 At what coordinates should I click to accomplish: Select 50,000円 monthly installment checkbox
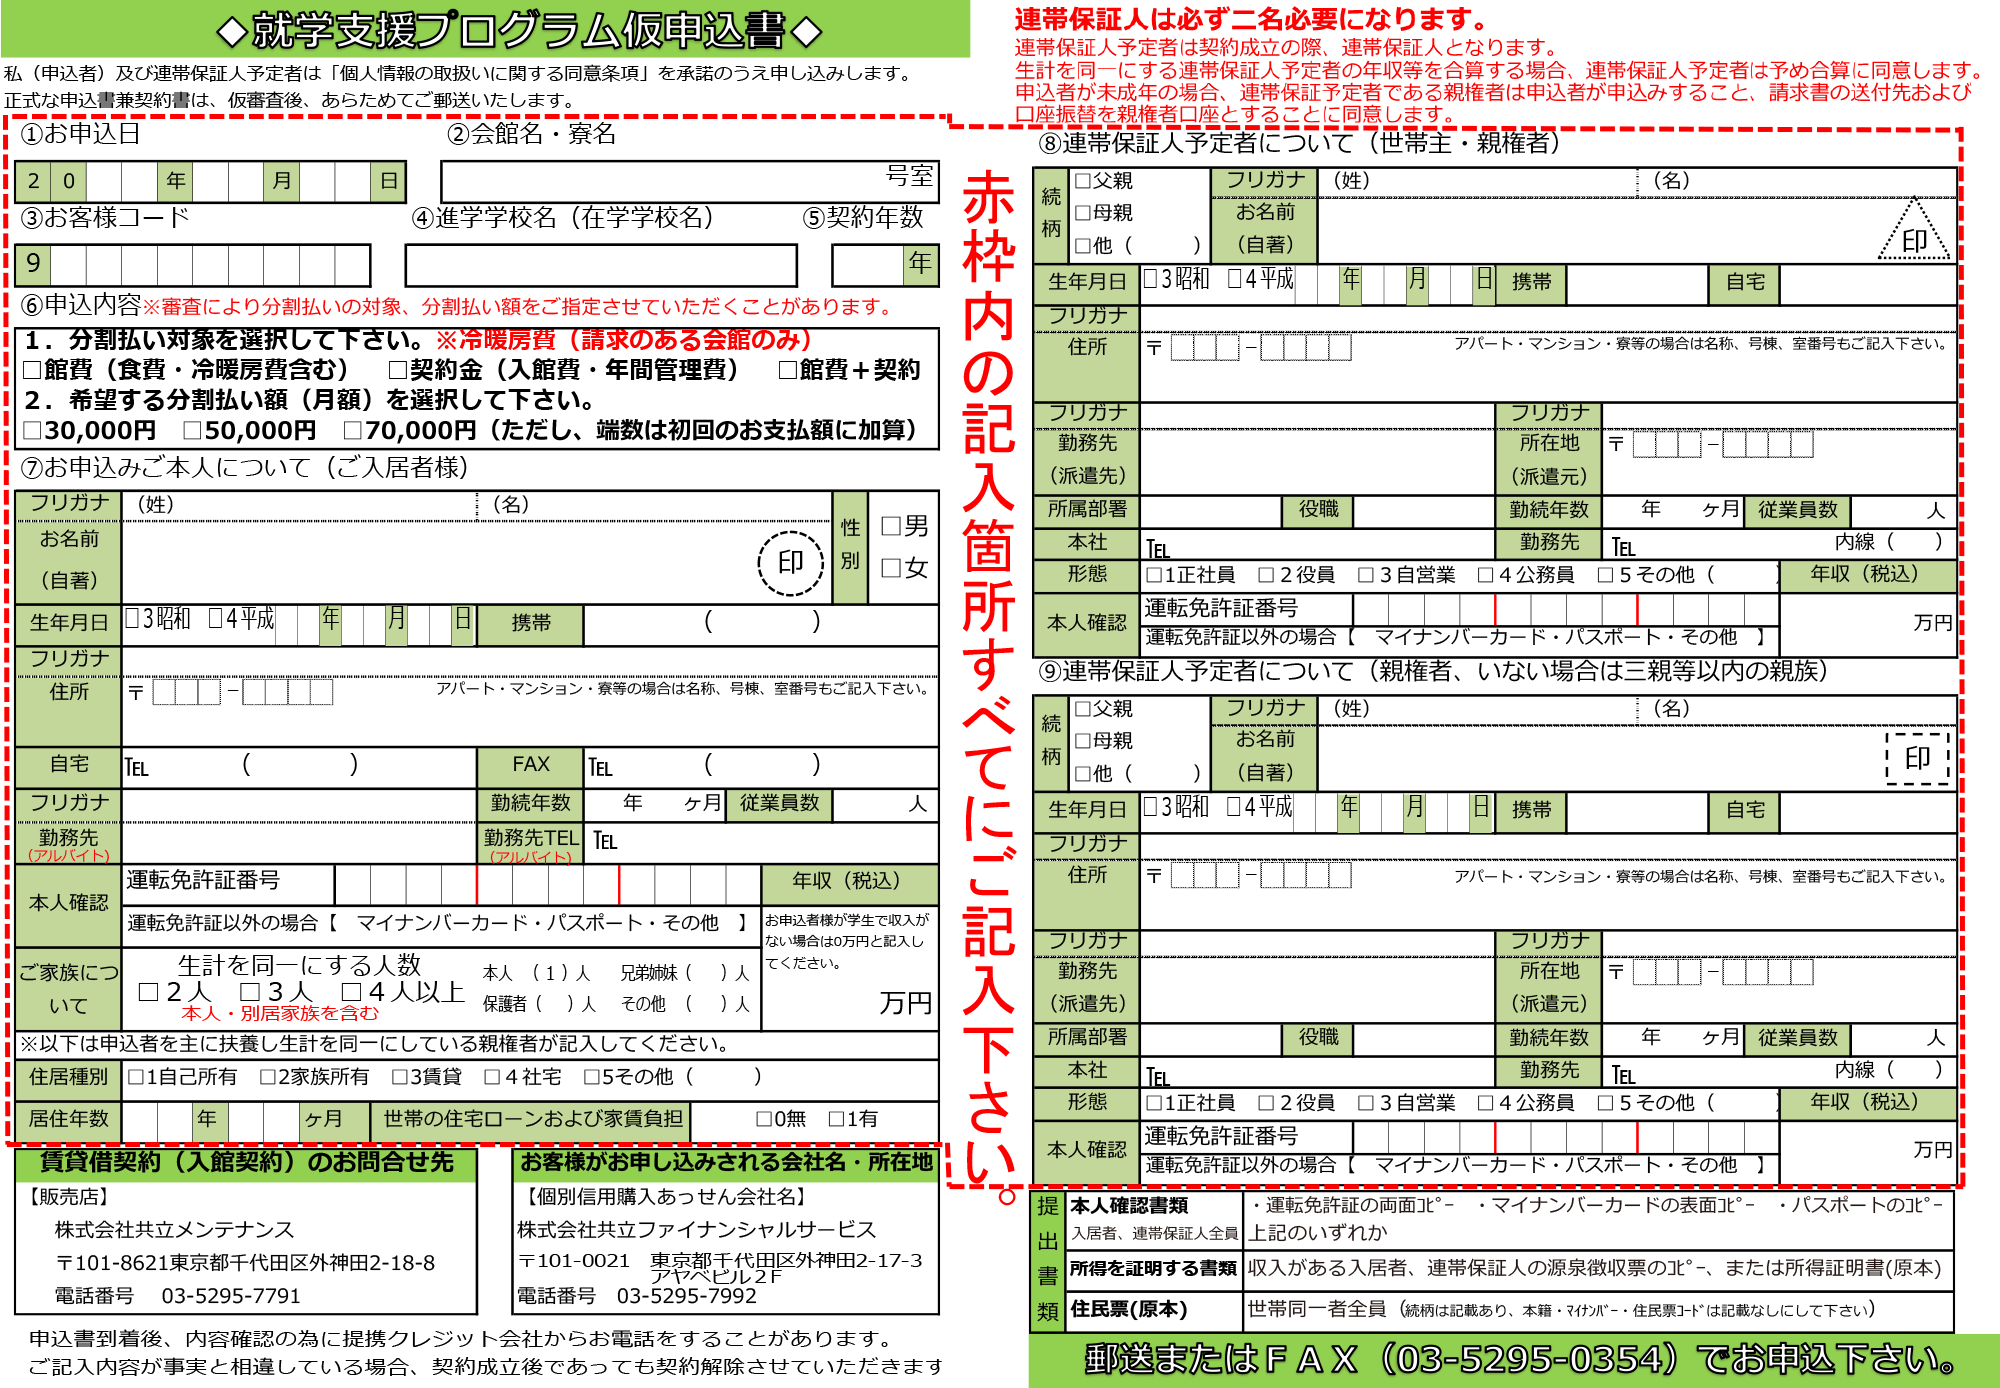coord(192,430)
